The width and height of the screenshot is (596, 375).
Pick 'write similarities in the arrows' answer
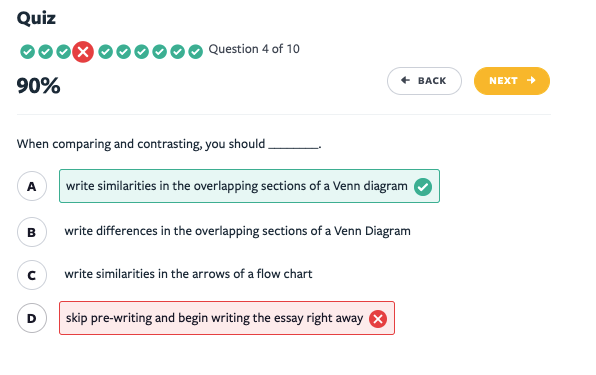click(188, 274)
